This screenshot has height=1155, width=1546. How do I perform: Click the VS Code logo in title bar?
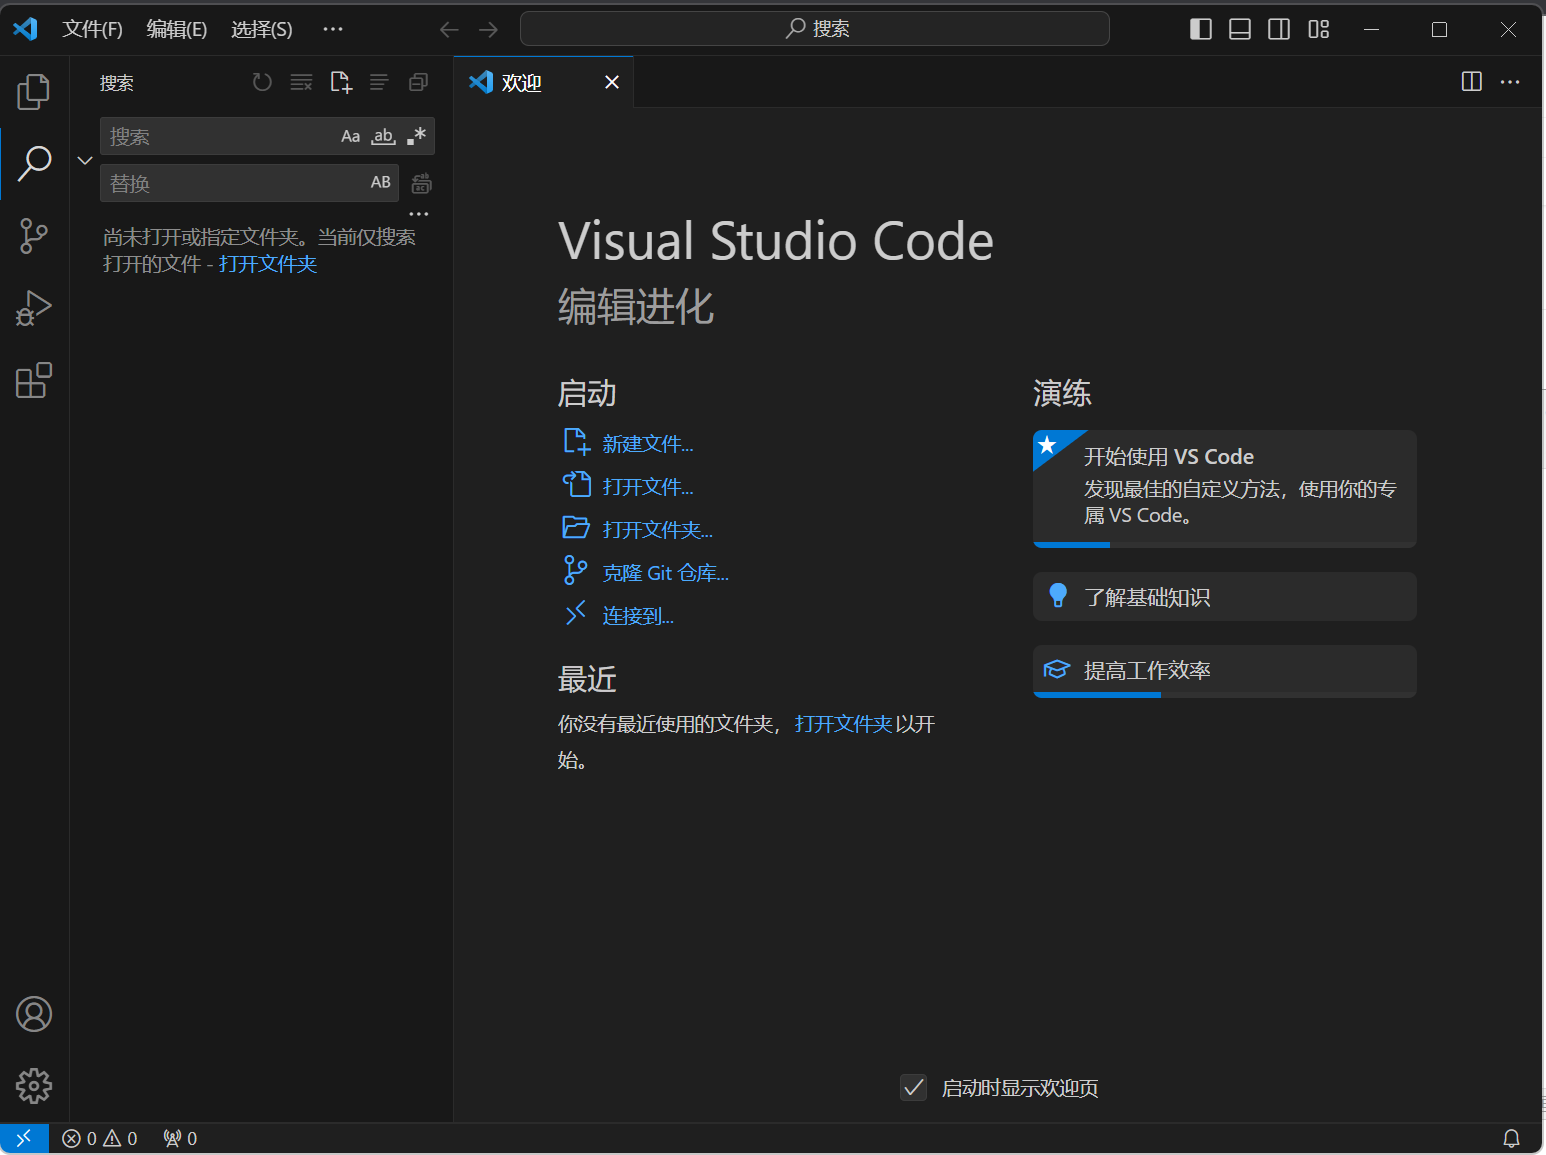pos(25,29)
